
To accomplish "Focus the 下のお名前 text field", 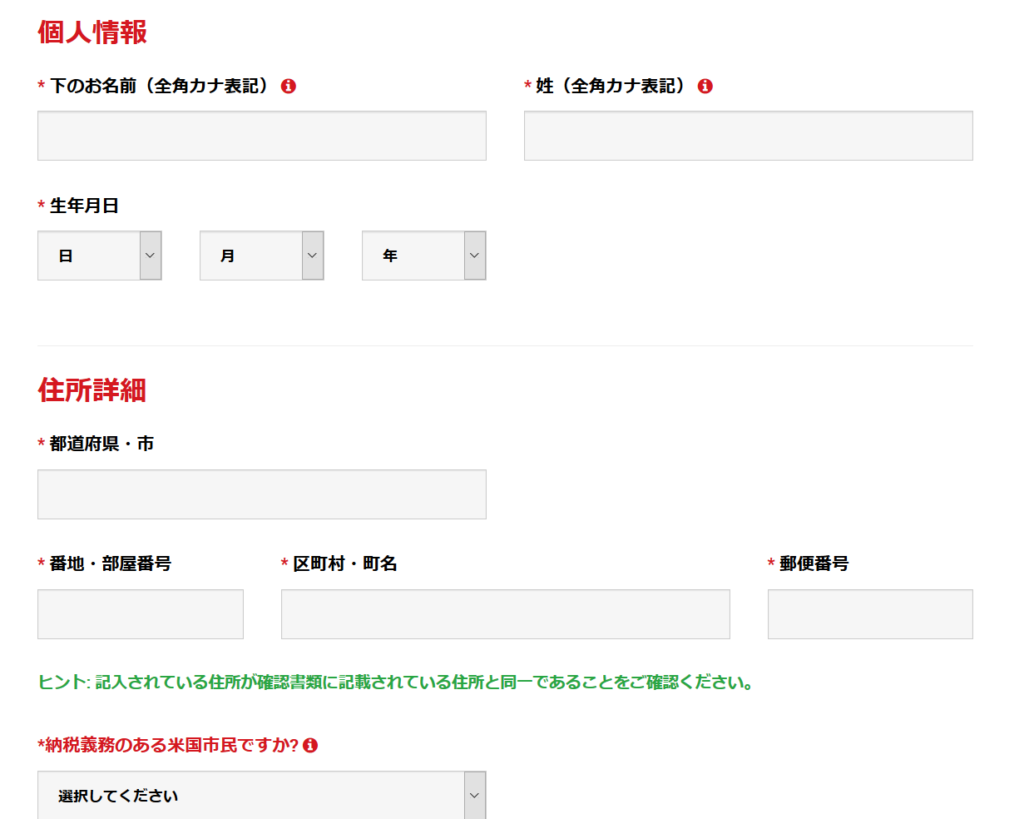I will 262,136.
